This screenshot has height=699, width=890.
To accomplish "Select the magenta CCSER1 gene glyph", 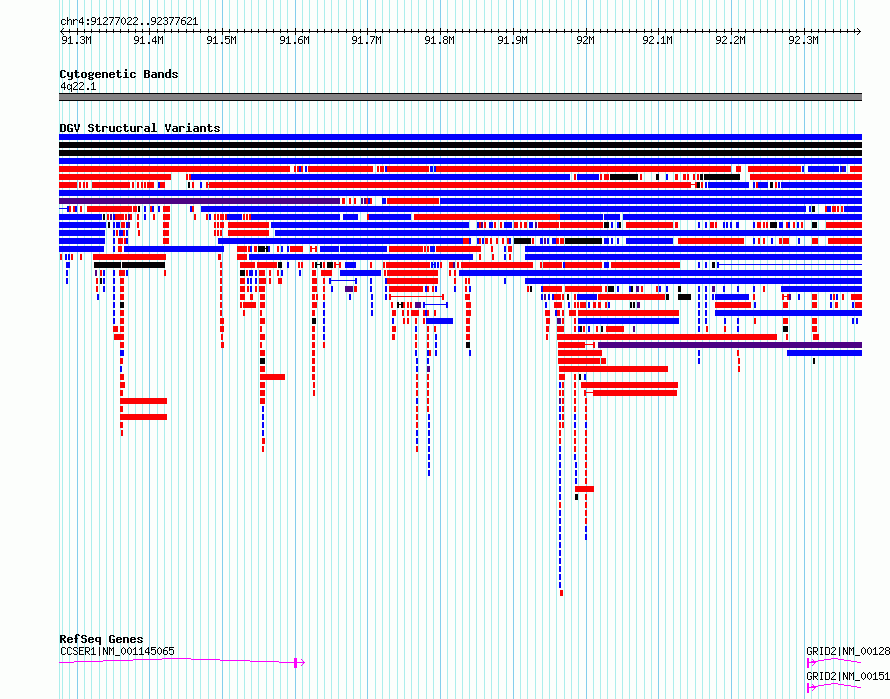I will click(182, 661).
